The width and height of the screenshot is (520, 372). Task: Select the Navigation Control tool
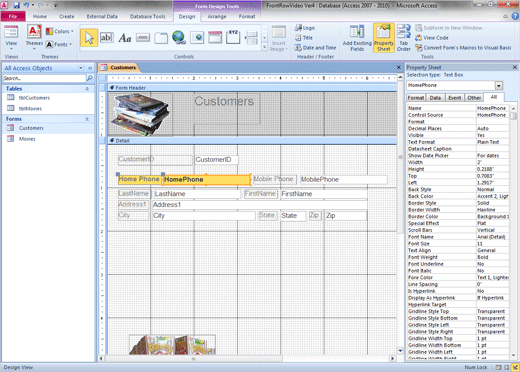pos(215,37)
